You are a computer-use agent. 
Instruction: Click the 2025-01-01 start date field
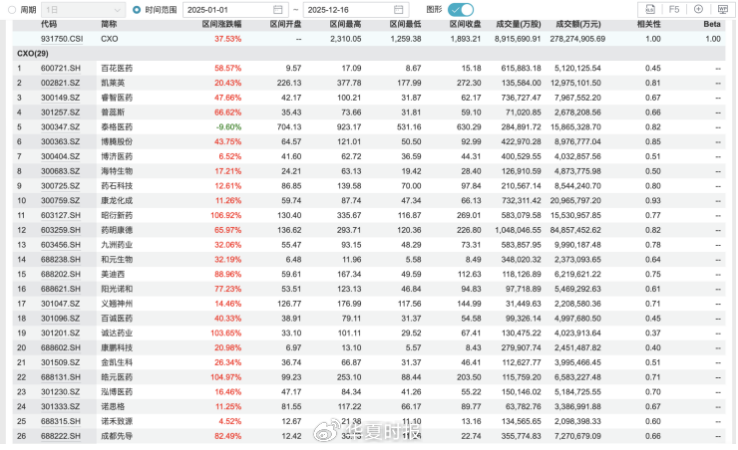tap(235, 10)
